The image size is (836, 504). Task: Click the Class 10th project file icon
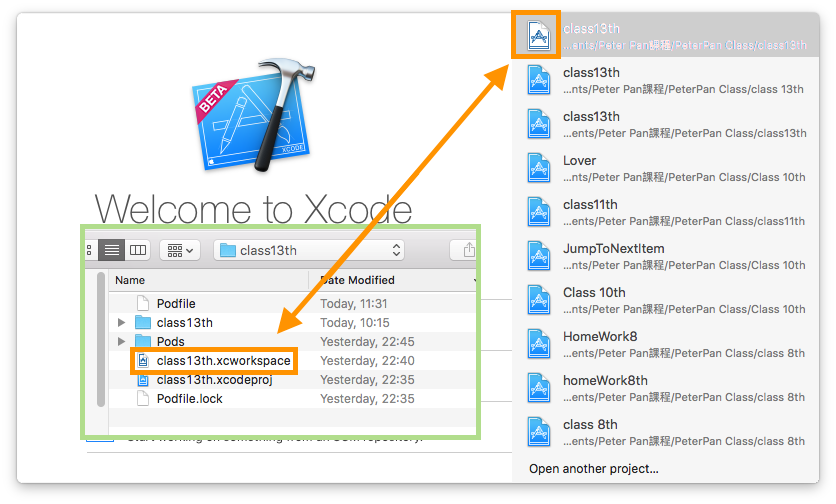coord(538,300)
